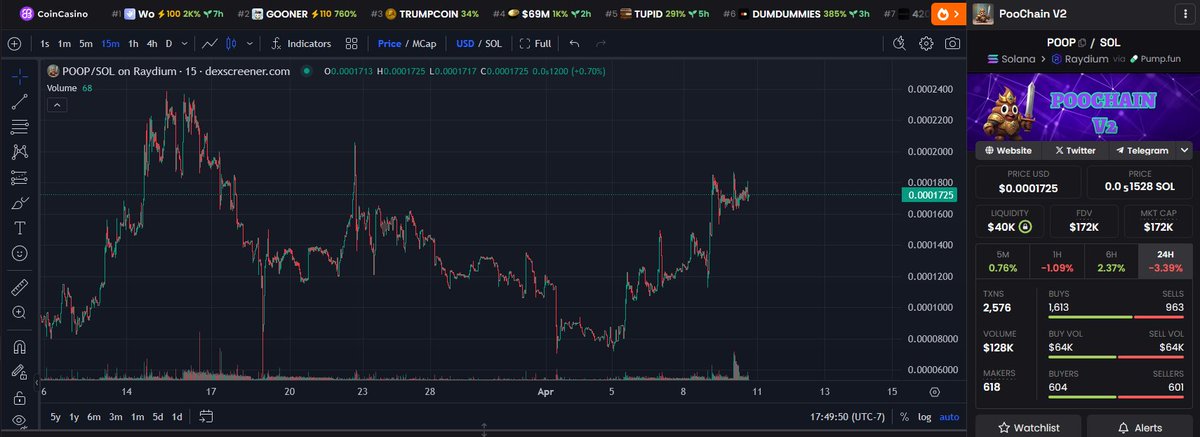The image size is (1200, 437).
Task: Add symbol with the plus circle icon
Action: click(14, 44)
